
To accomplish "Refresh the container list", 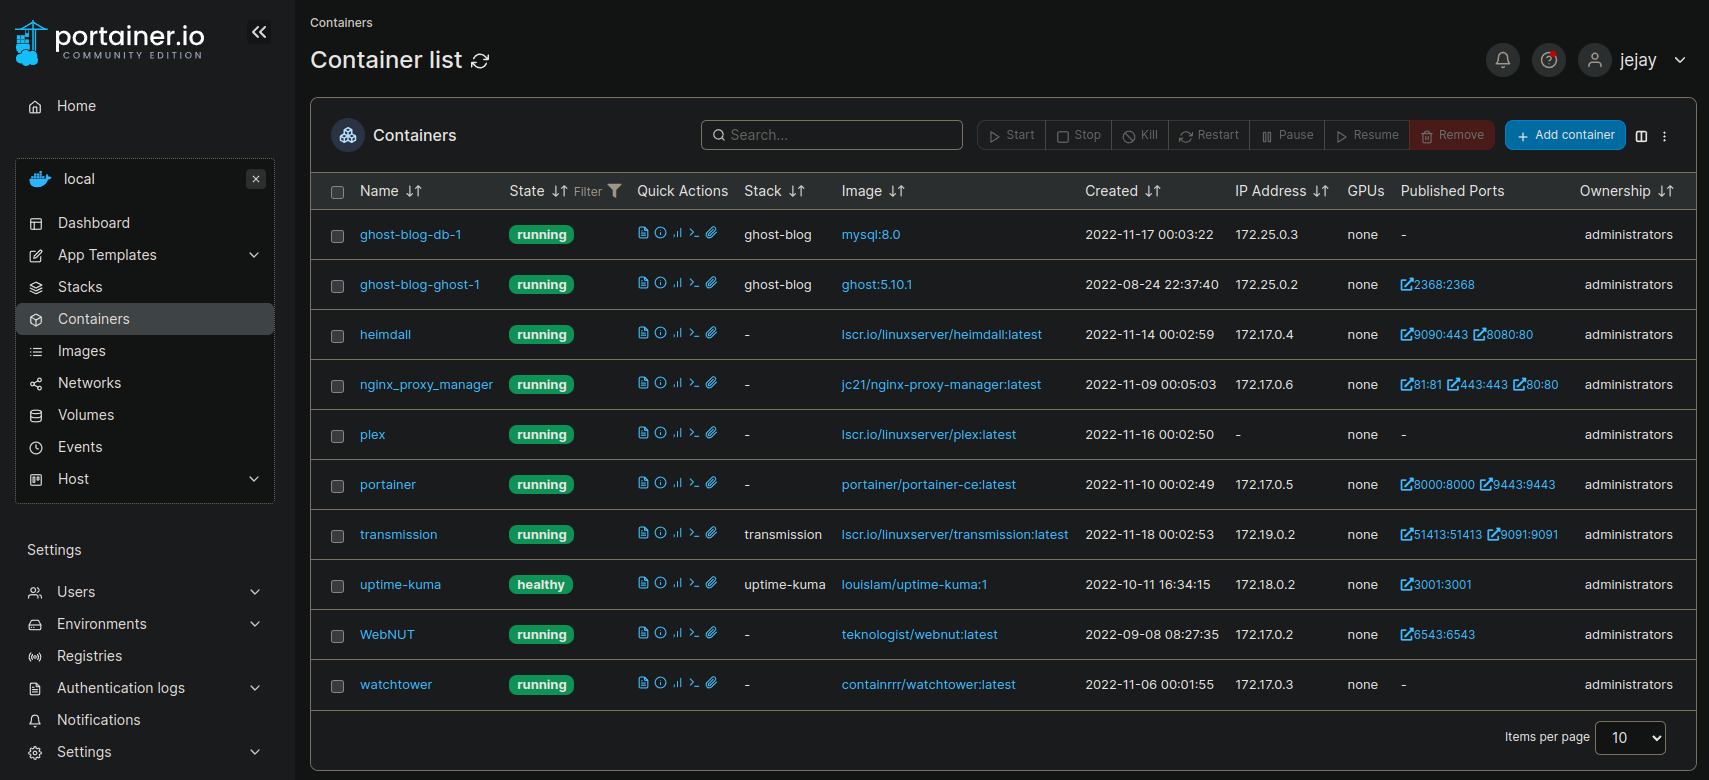I will [480, 61].
